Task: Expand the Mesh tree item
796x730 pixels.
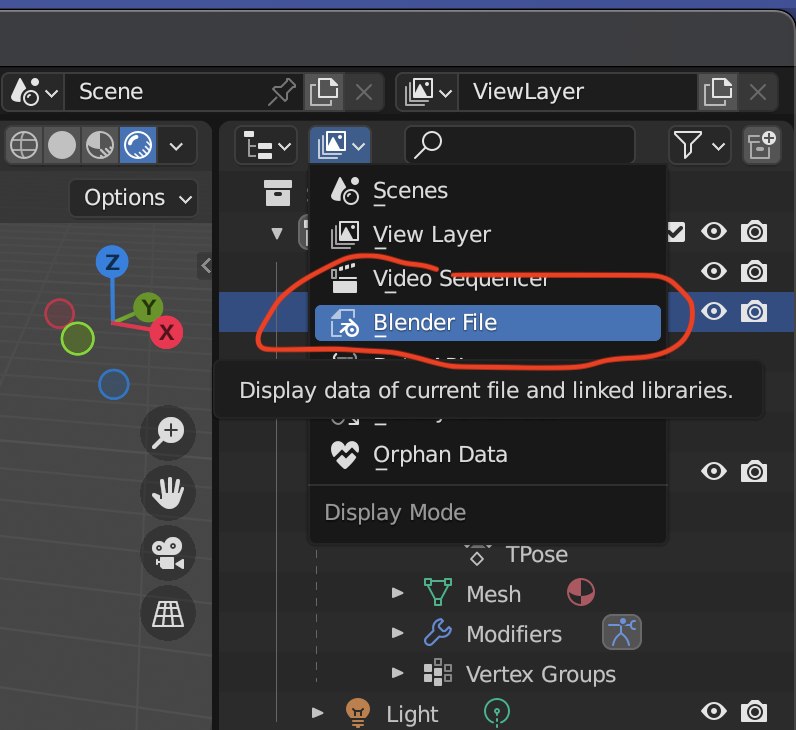Action: tap(397, 593)
